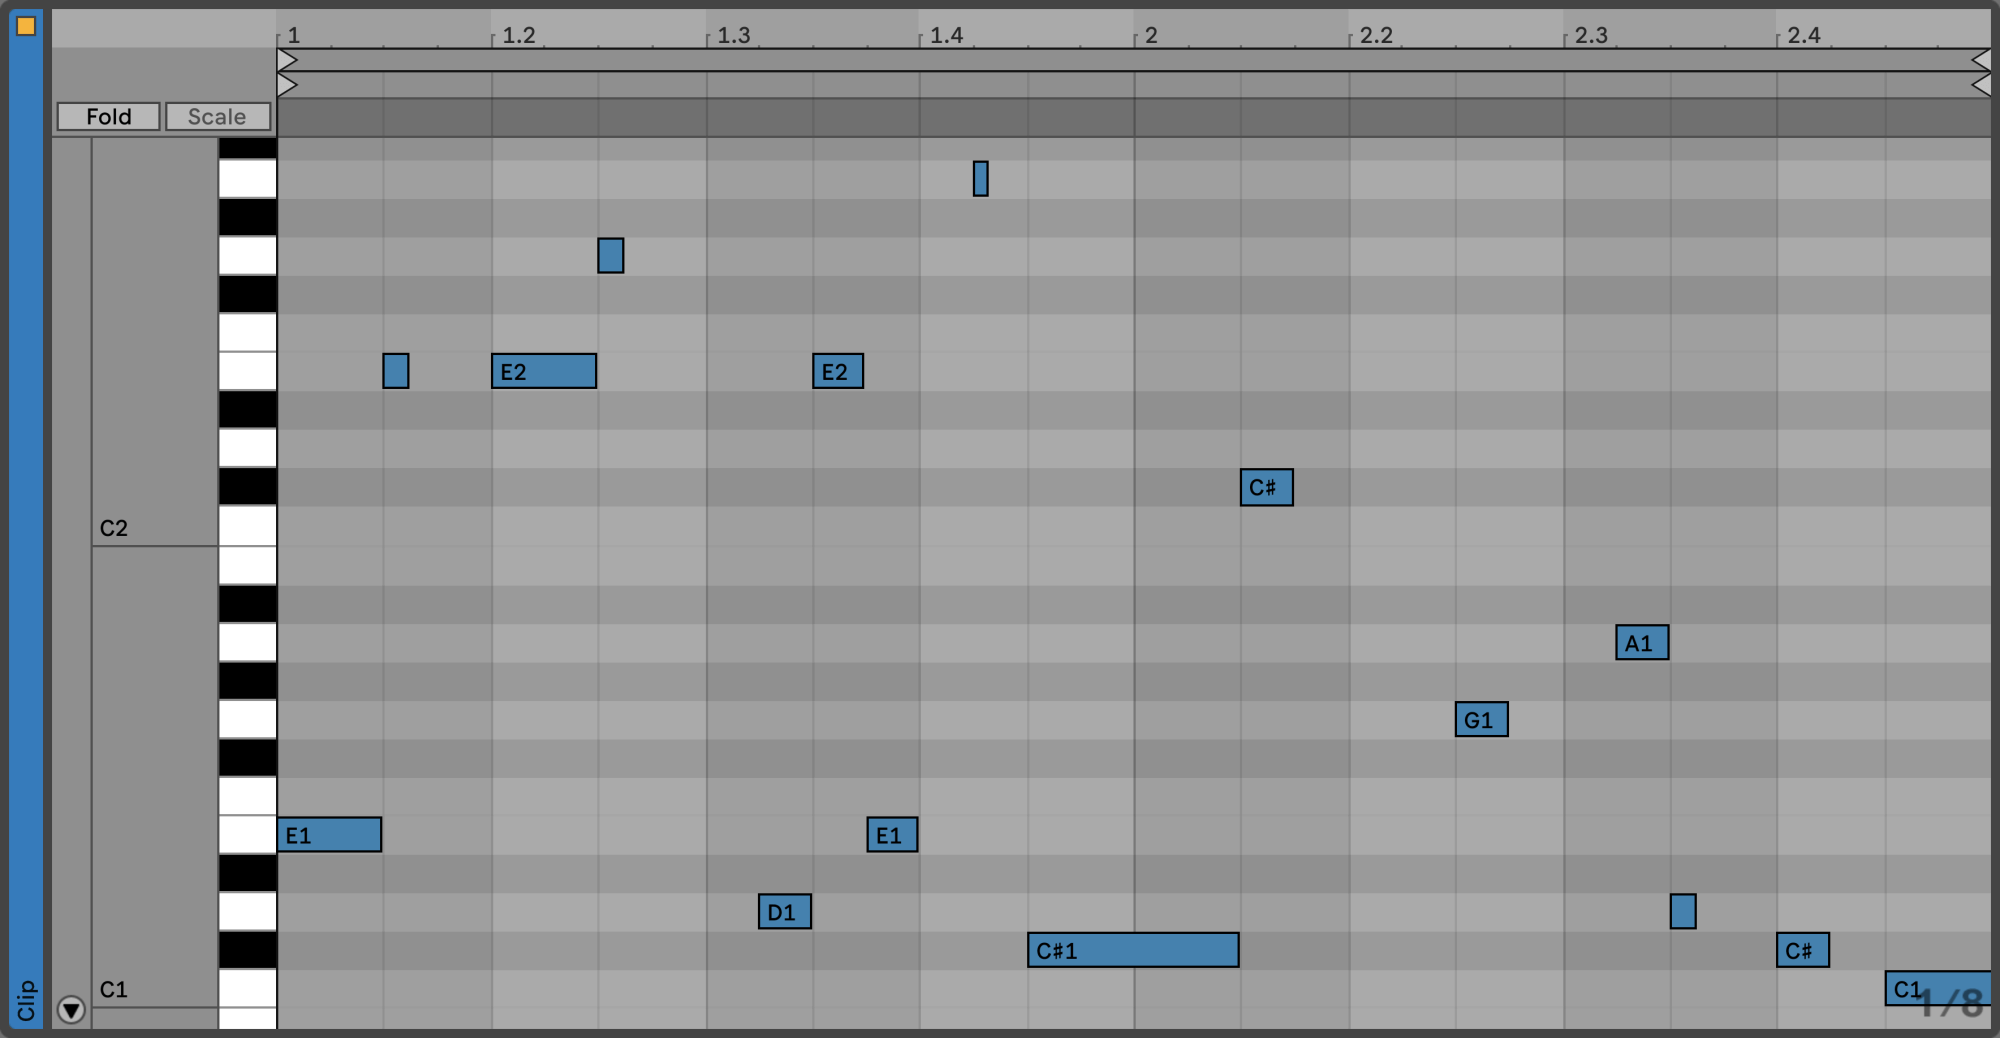Click bar 2 on the timeline ruler
2000x1038 pixels.
tap(1150, 35)
